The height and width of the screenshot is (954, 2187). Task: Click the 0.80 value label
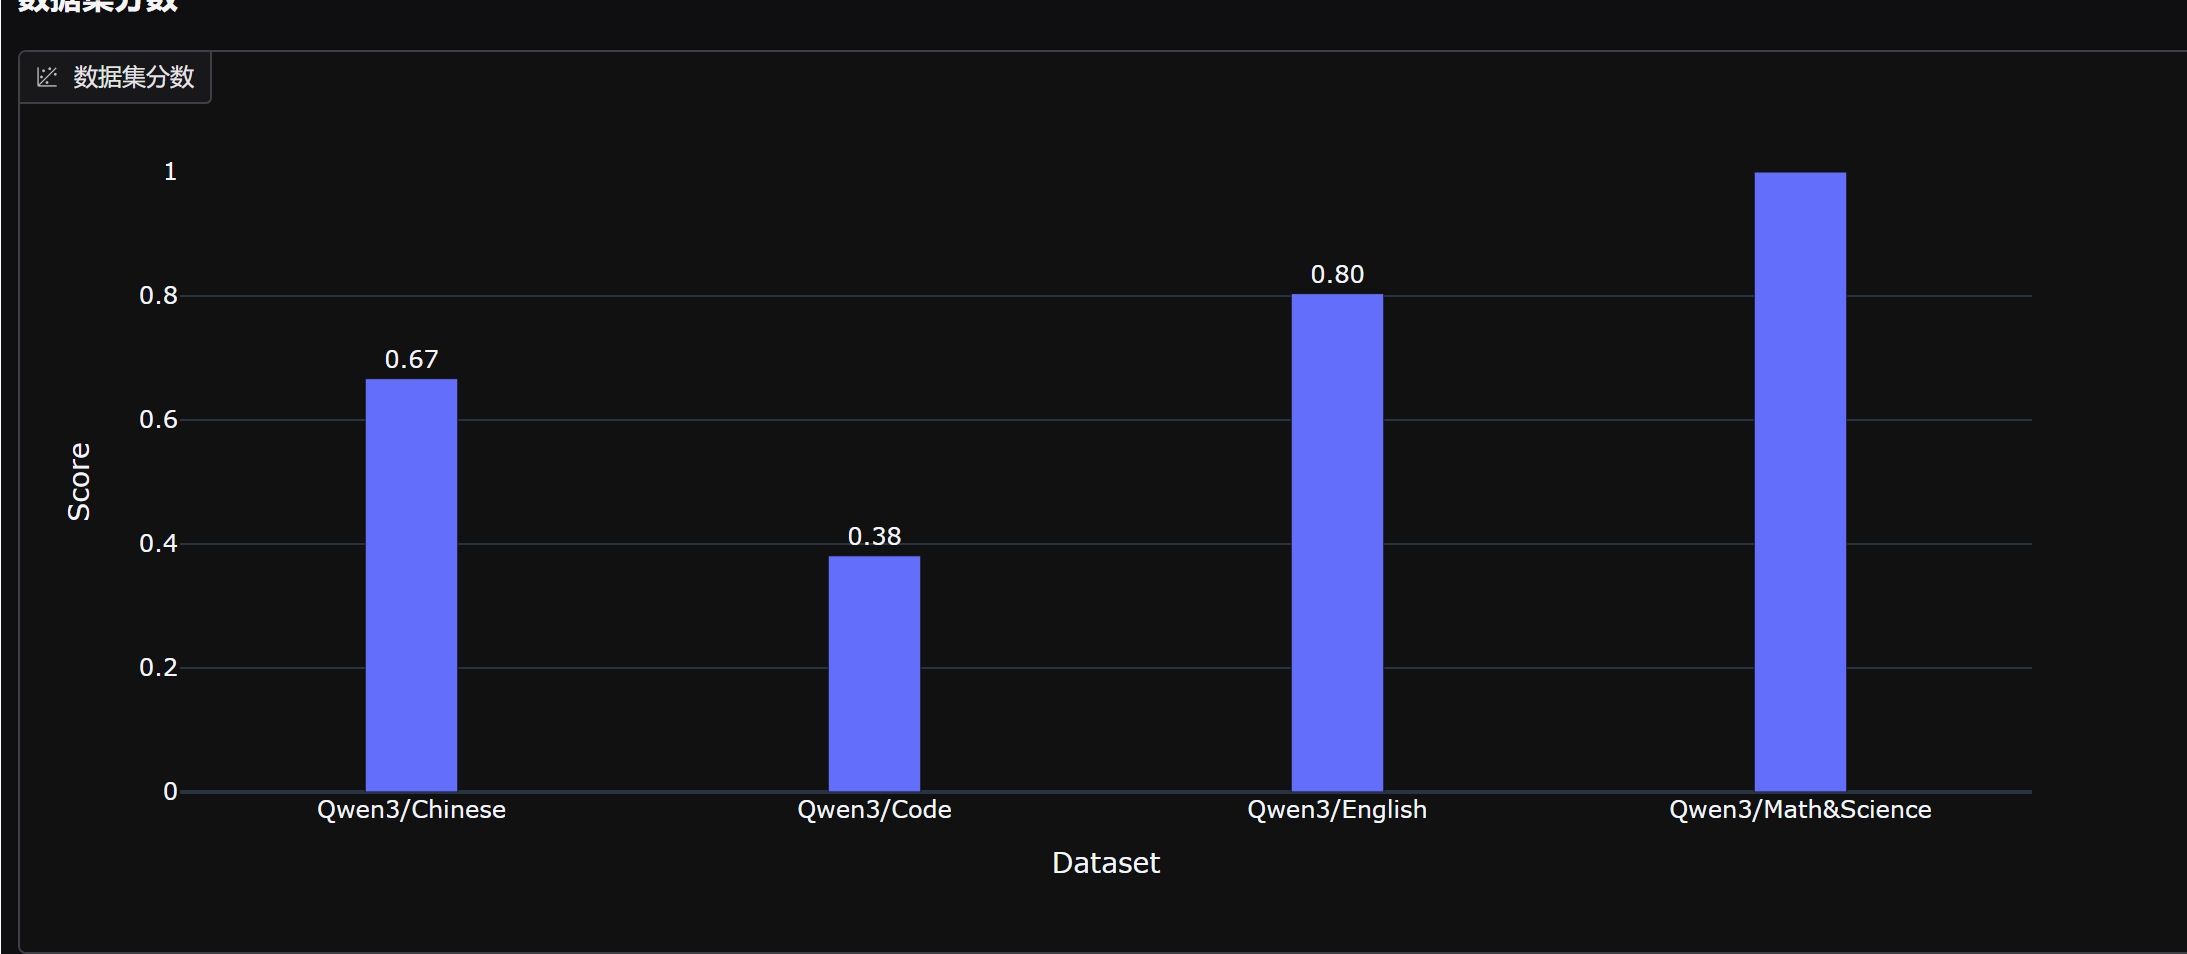pyautogui.click(x=1337, y=274)
